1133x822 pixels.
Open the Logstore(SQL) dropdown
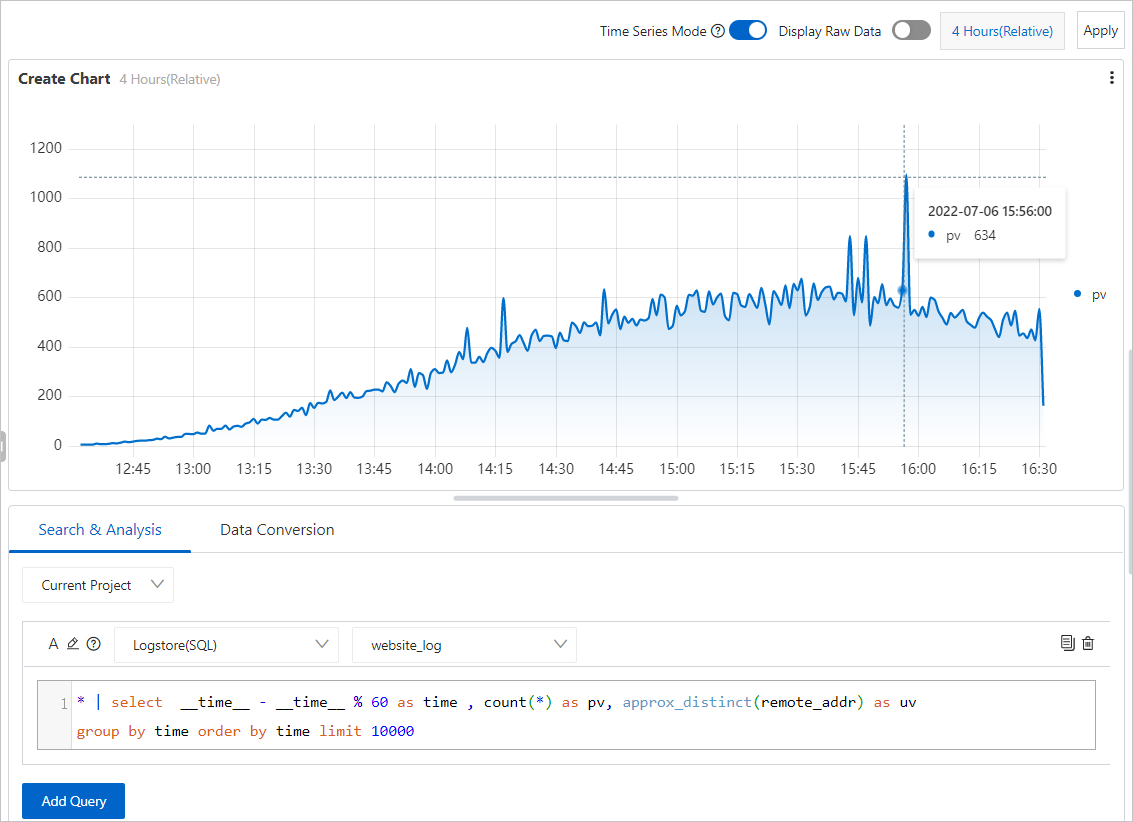(x=226, y=644)
